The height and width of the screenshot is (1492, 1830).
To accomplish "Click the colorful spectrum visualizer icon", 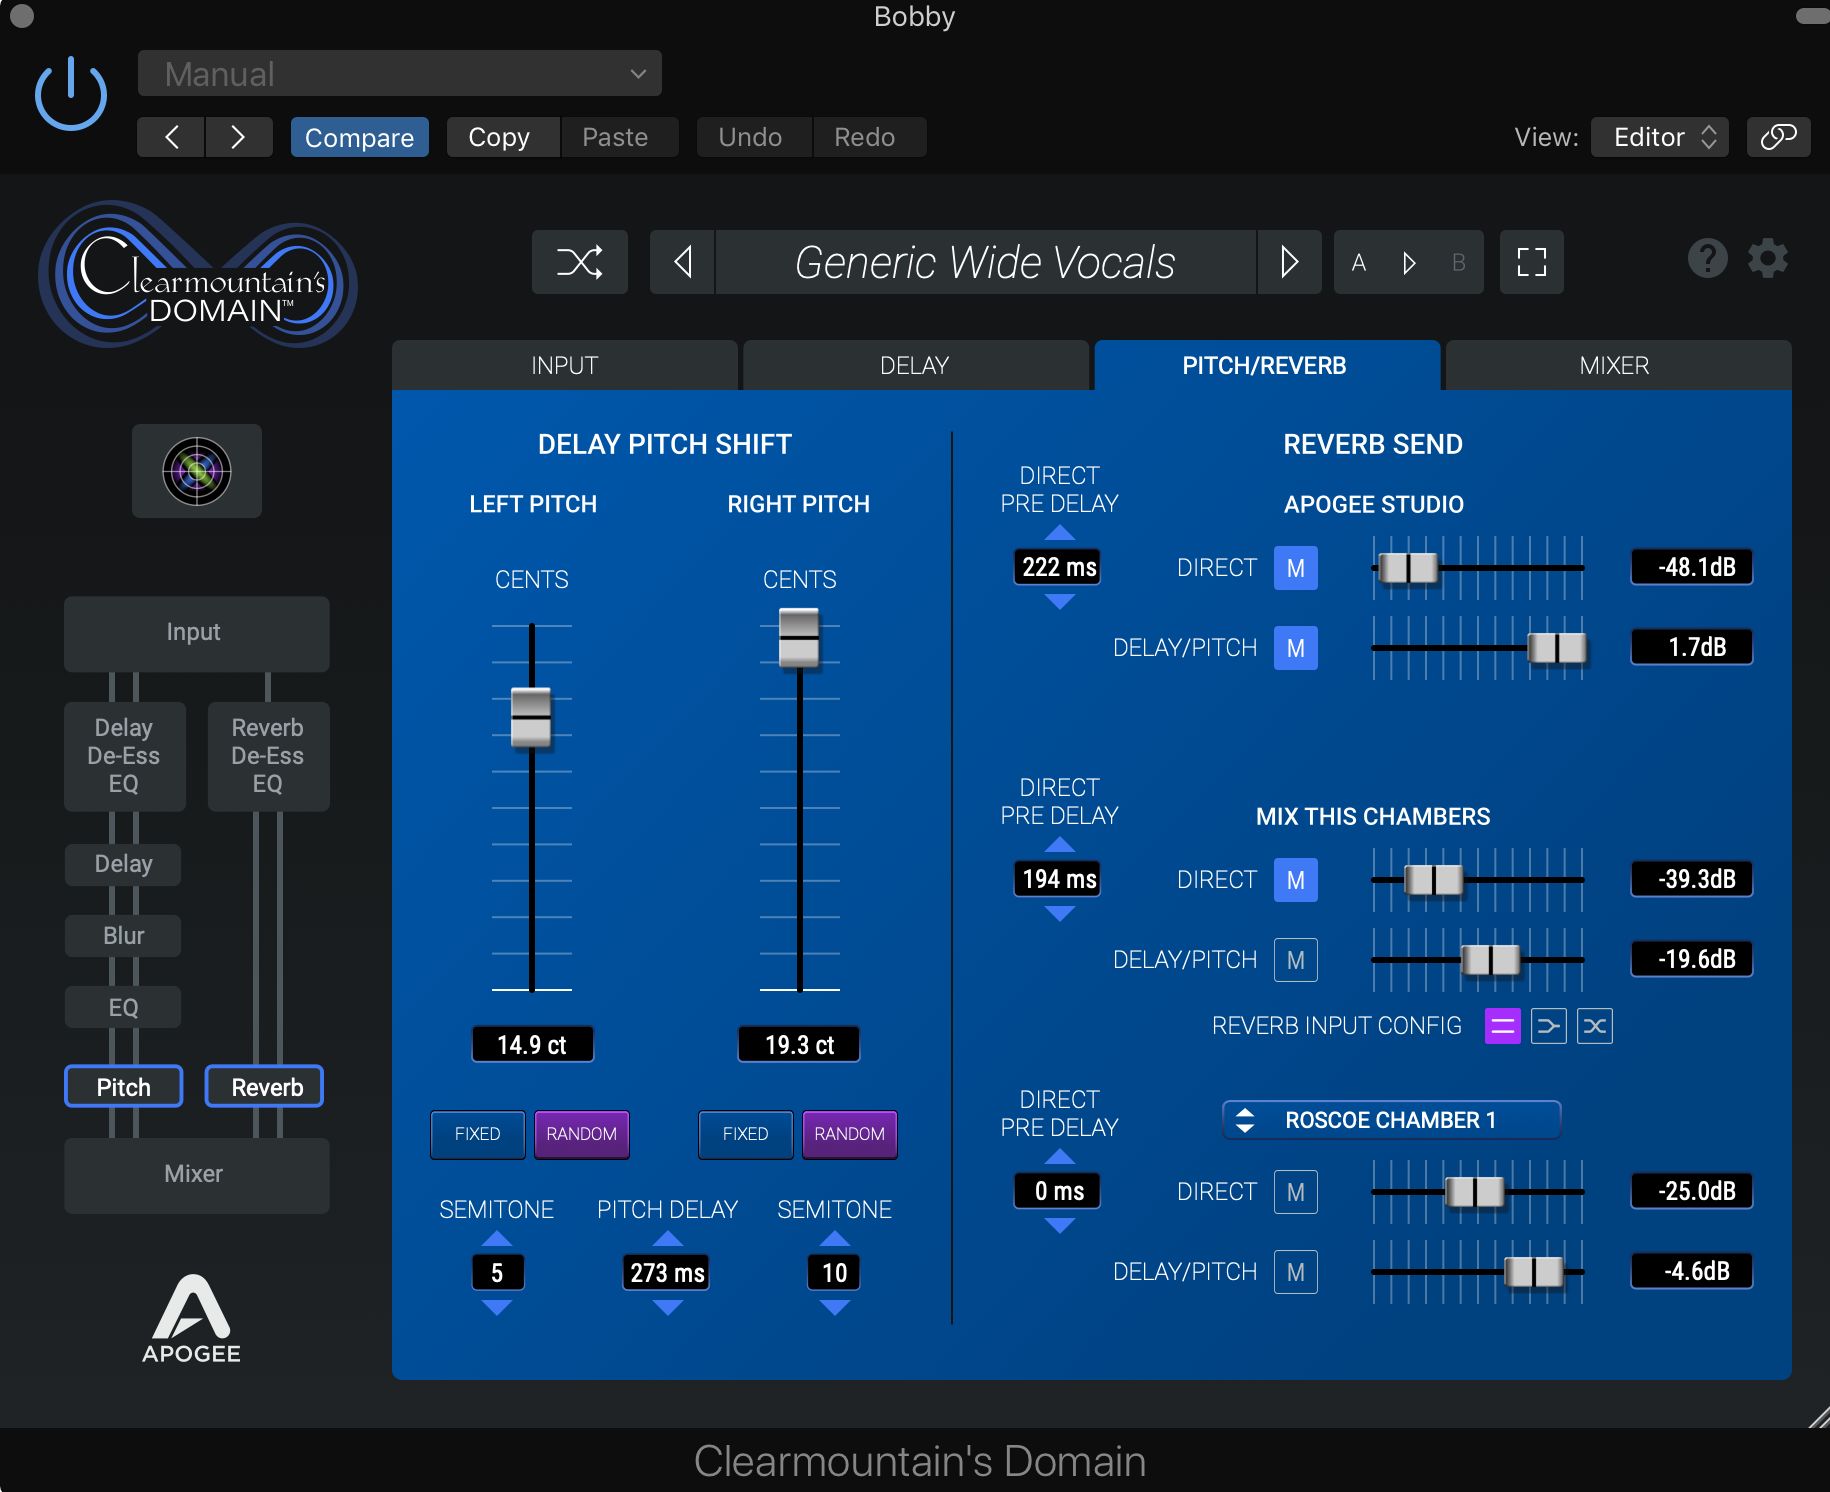I will pyautogui.click(x=197, y=471).
